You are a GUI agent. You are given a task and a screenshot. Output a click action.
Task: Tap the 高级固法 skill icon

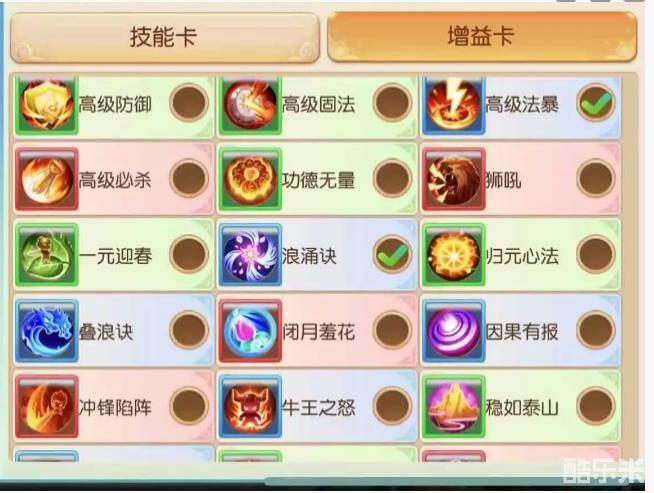coord(250,104)
